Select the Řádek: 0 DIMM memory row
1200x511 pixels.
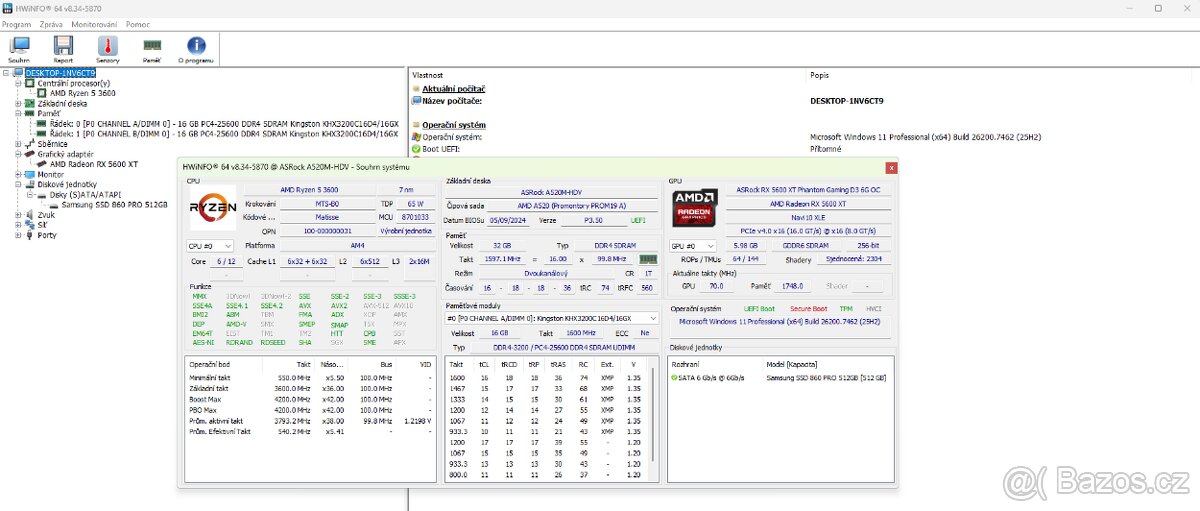(x=223, y=123)
